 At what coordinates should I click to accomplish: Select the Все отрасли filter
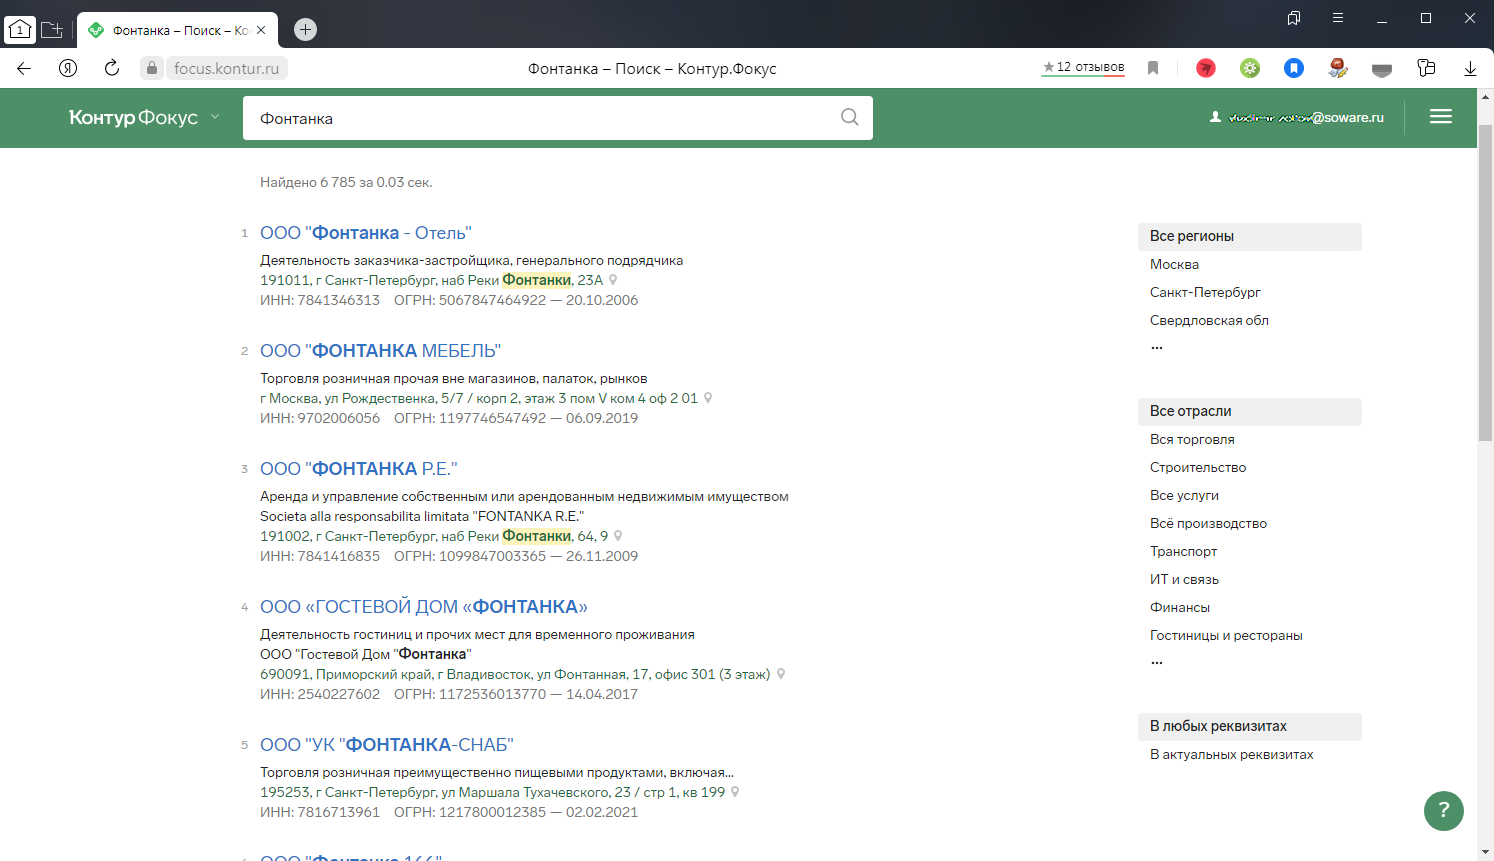[x=1250, y=411]
